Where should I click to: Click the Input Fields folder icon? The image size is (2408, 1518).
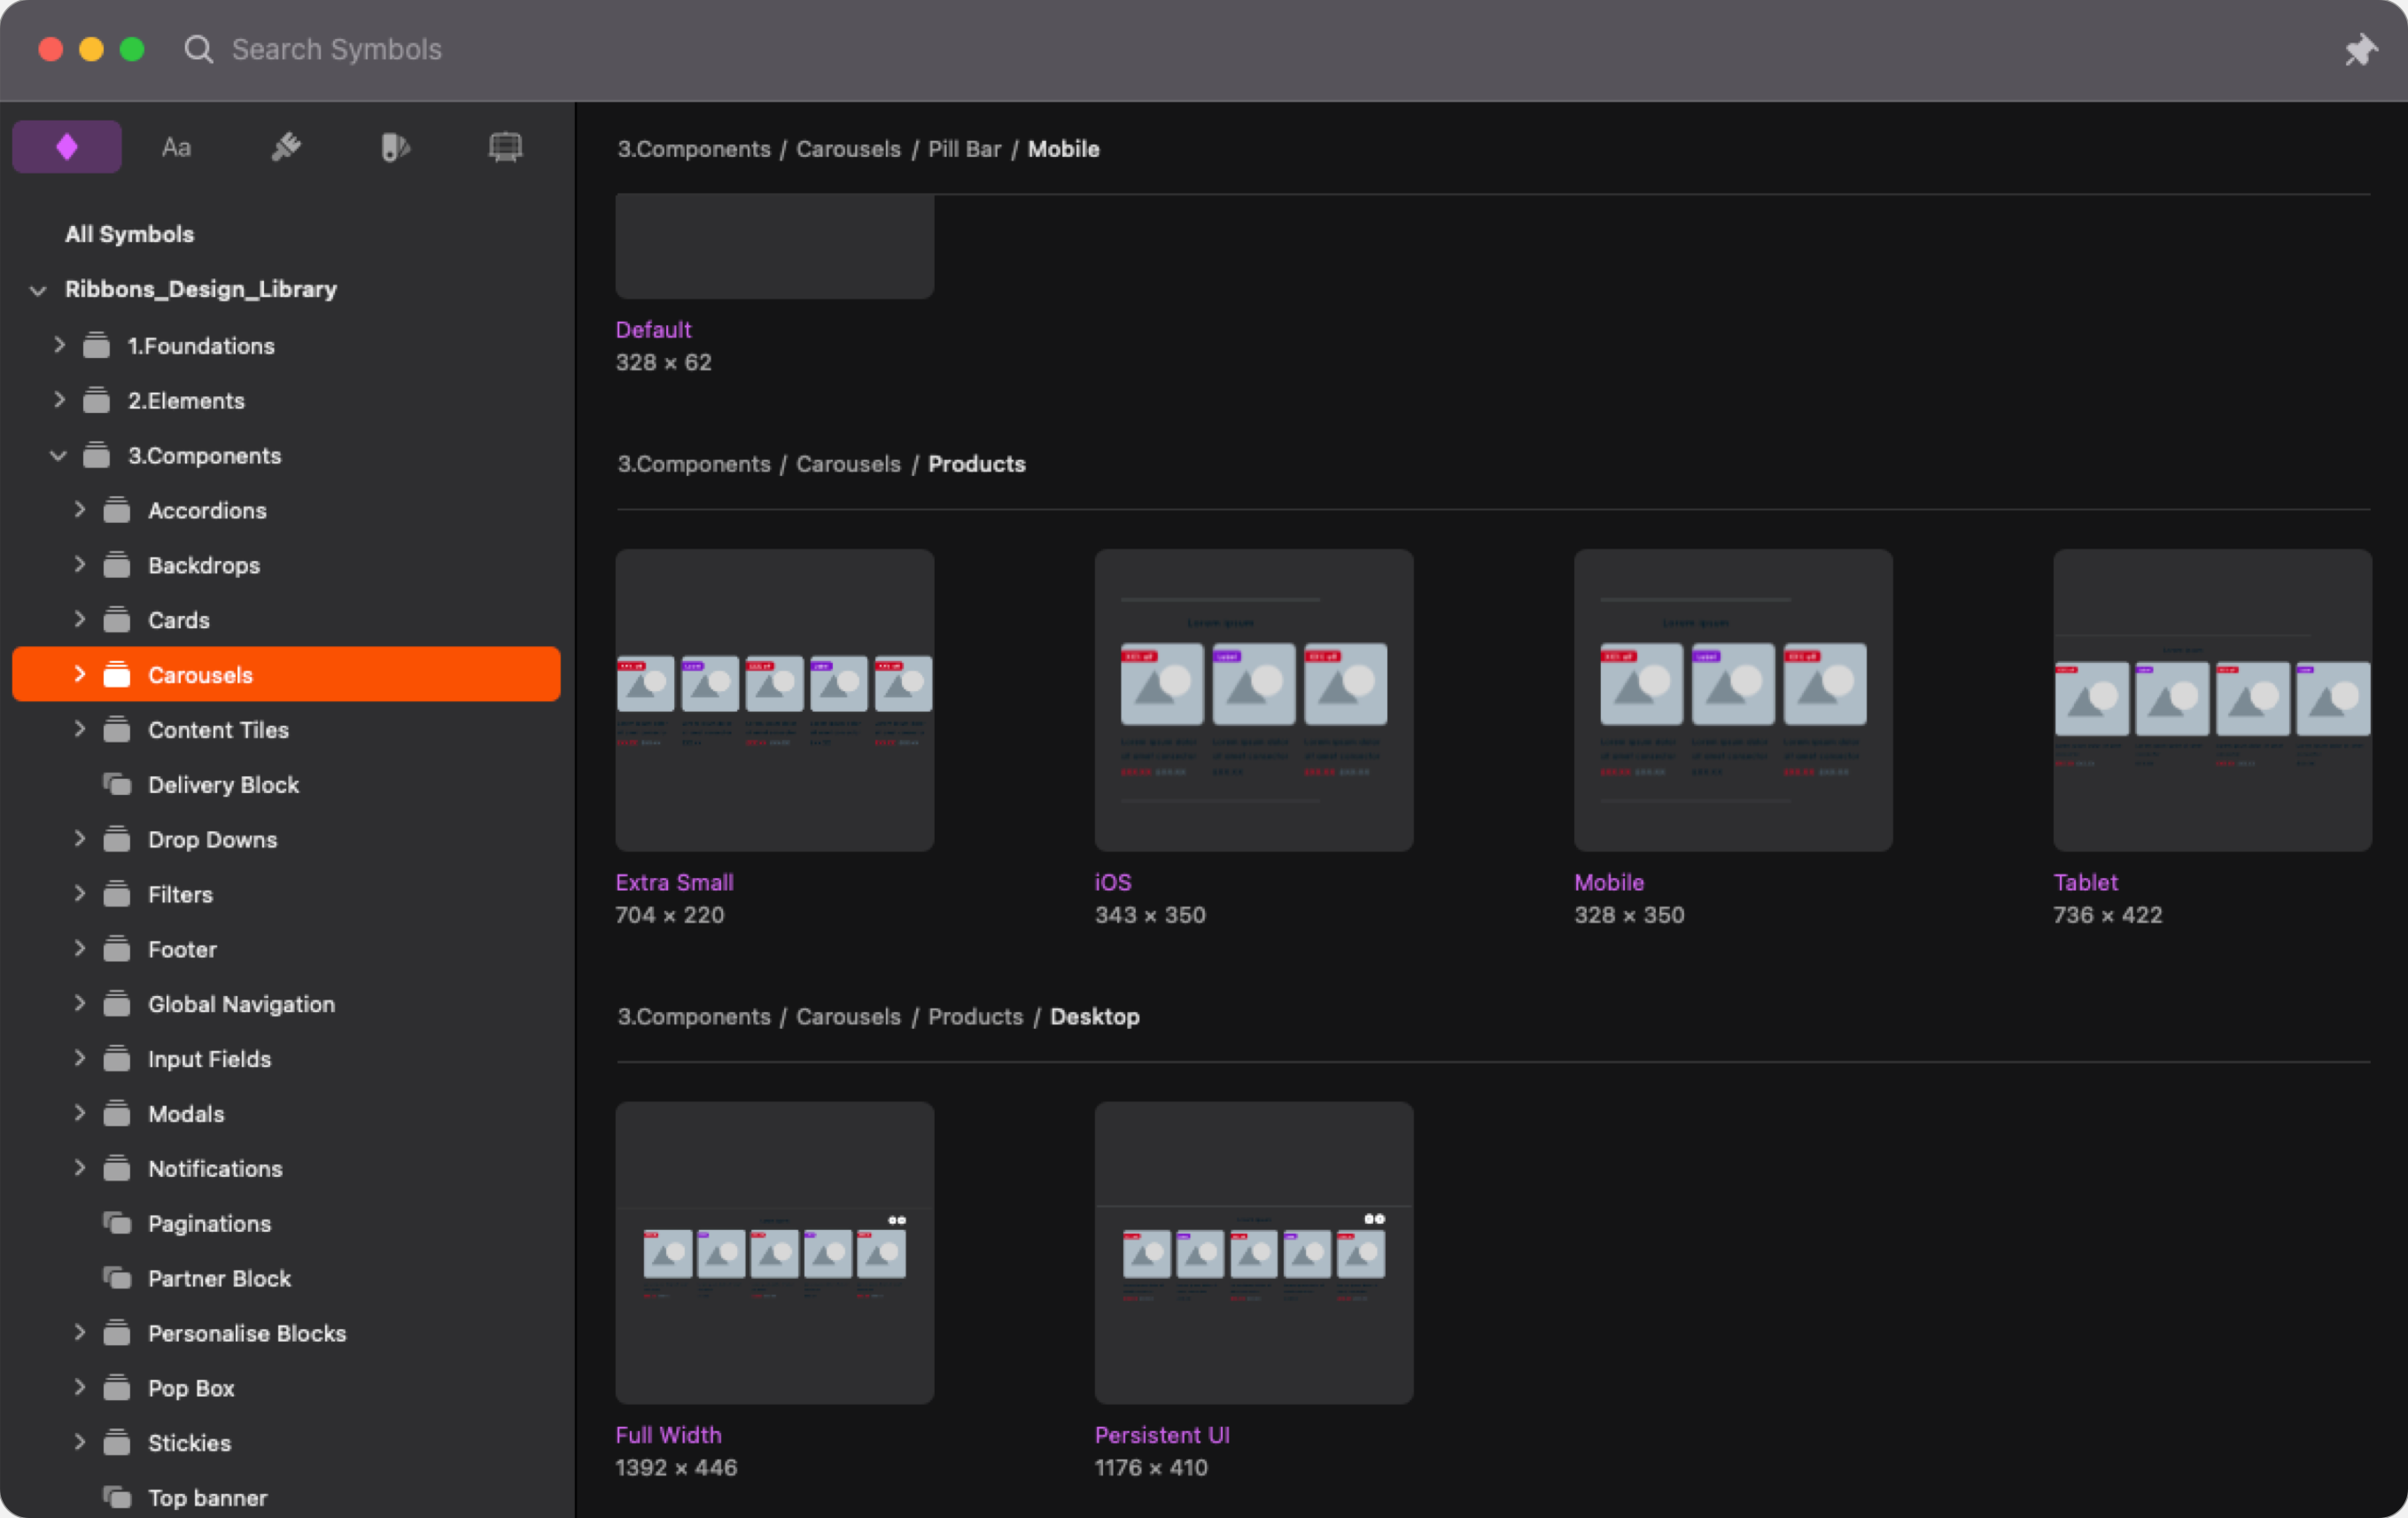click(x=117, y=1059)
